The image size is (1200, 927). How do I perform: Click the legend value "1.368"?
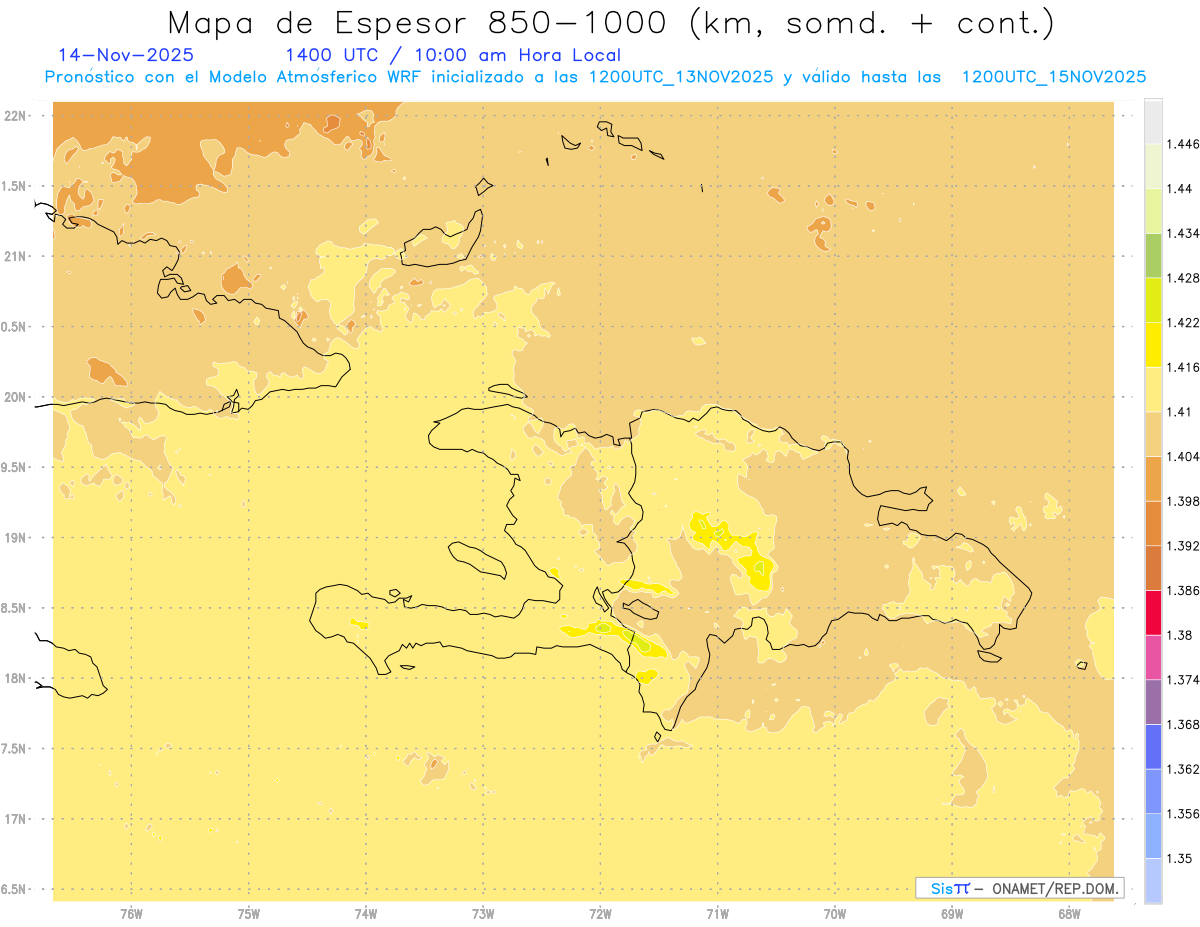[1183, 724]
